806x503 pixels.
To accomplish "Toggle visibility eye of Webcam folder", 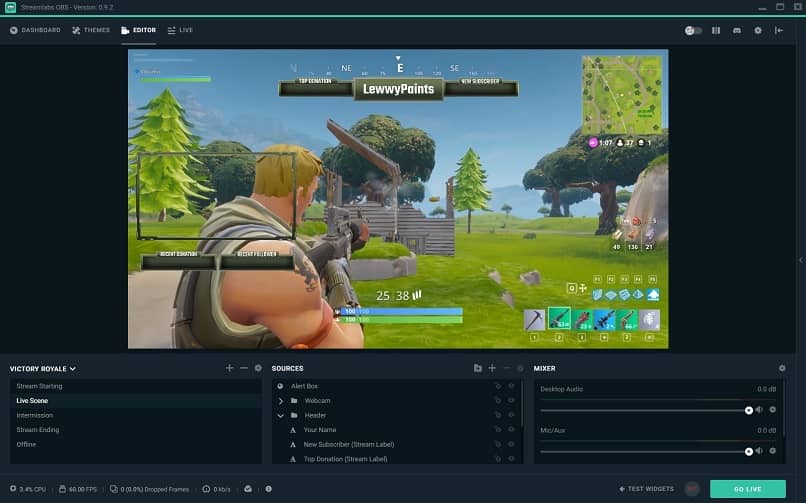I will pos(511,400).
